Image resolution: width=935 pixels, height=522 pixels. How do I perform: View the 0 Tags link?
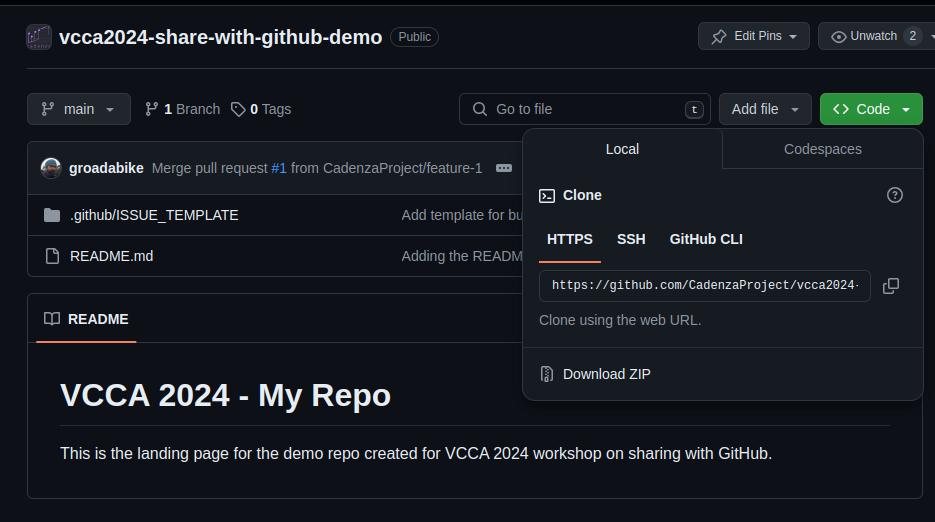pos(261,109)
